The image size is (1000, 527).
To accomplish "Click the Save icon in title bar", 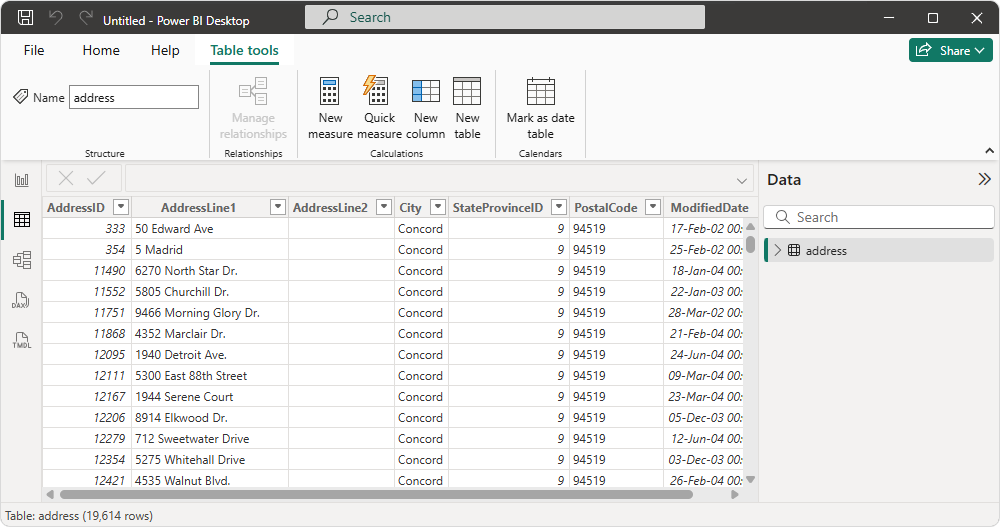I will click(x=26, y=17).
